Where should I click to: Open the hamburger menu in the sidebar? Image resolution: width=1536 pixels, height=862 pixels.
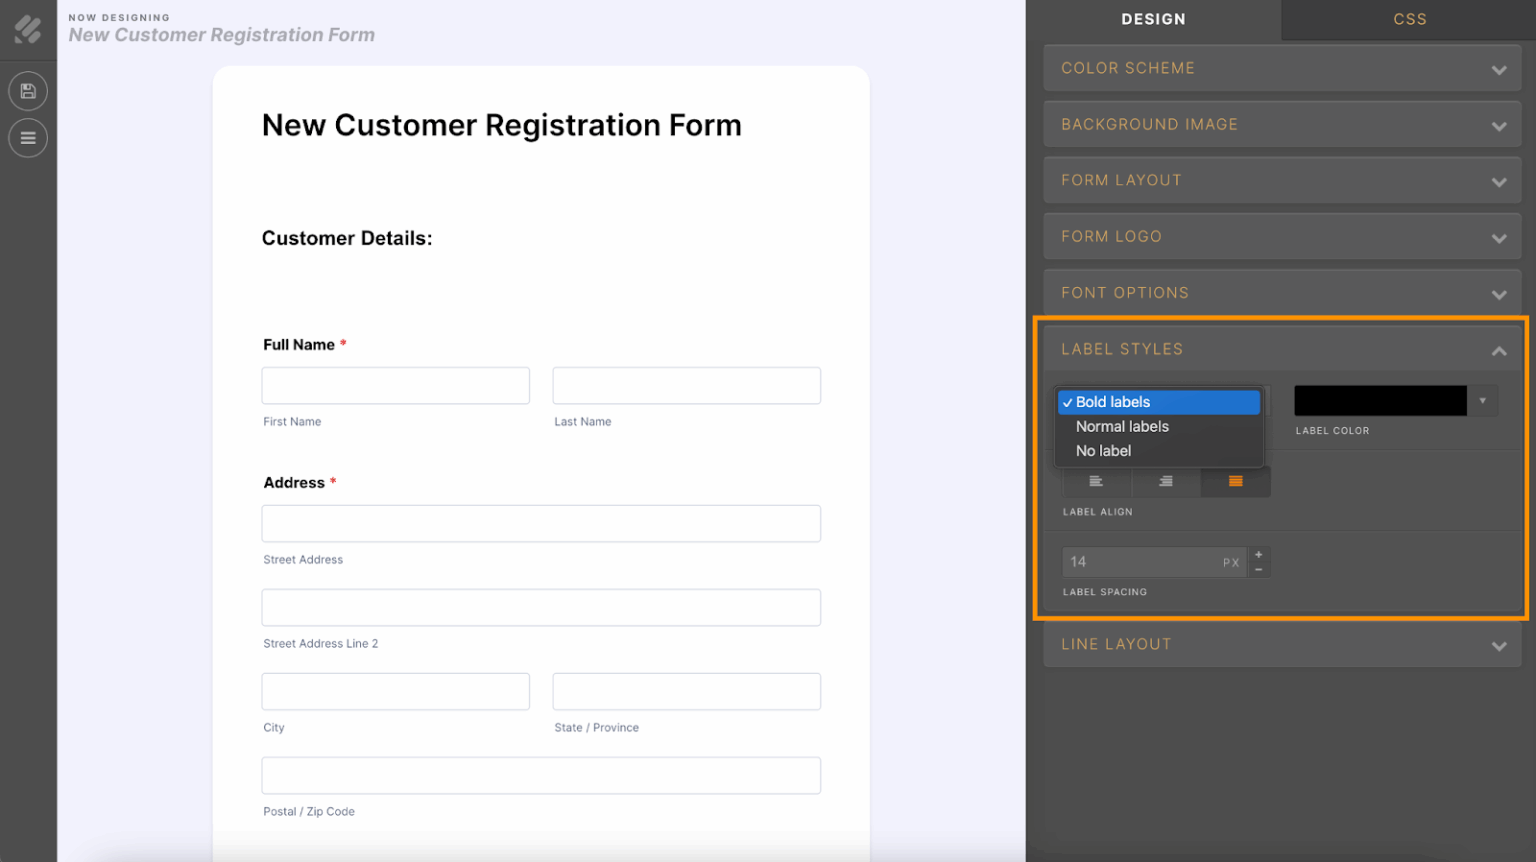[27, 138]
